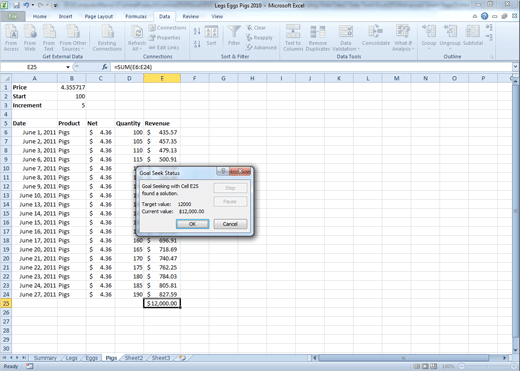
Task: Open Existing Connections
Action: click(107, 38)
